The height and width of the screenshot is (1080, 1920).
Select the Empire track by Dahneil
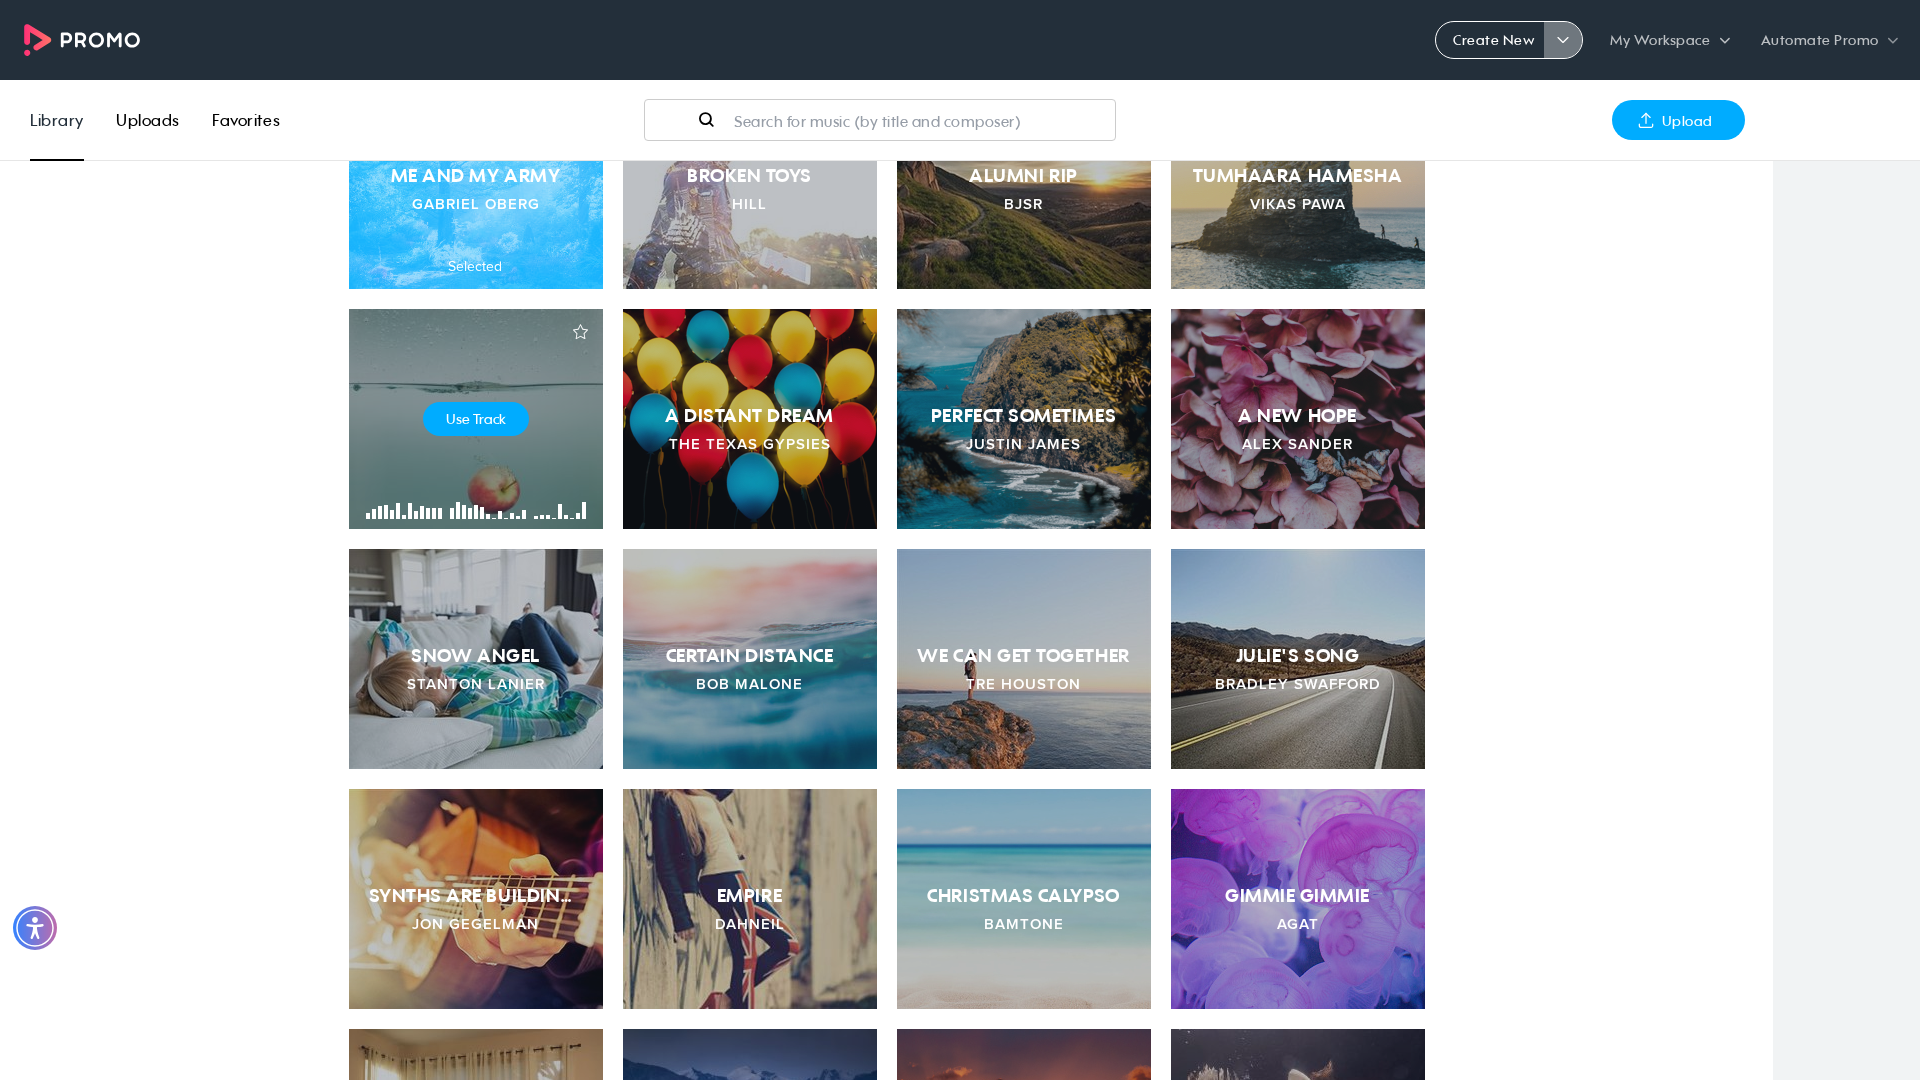click(x=750, y=899)
